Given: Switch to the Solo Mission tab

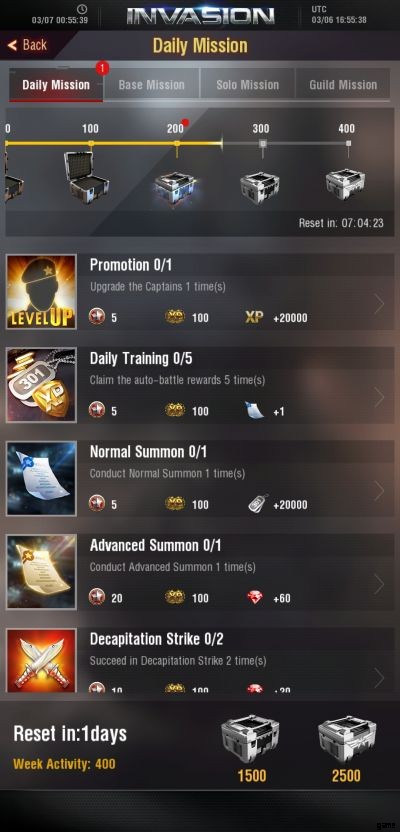Looking at the screenshot, I should 247,84.
